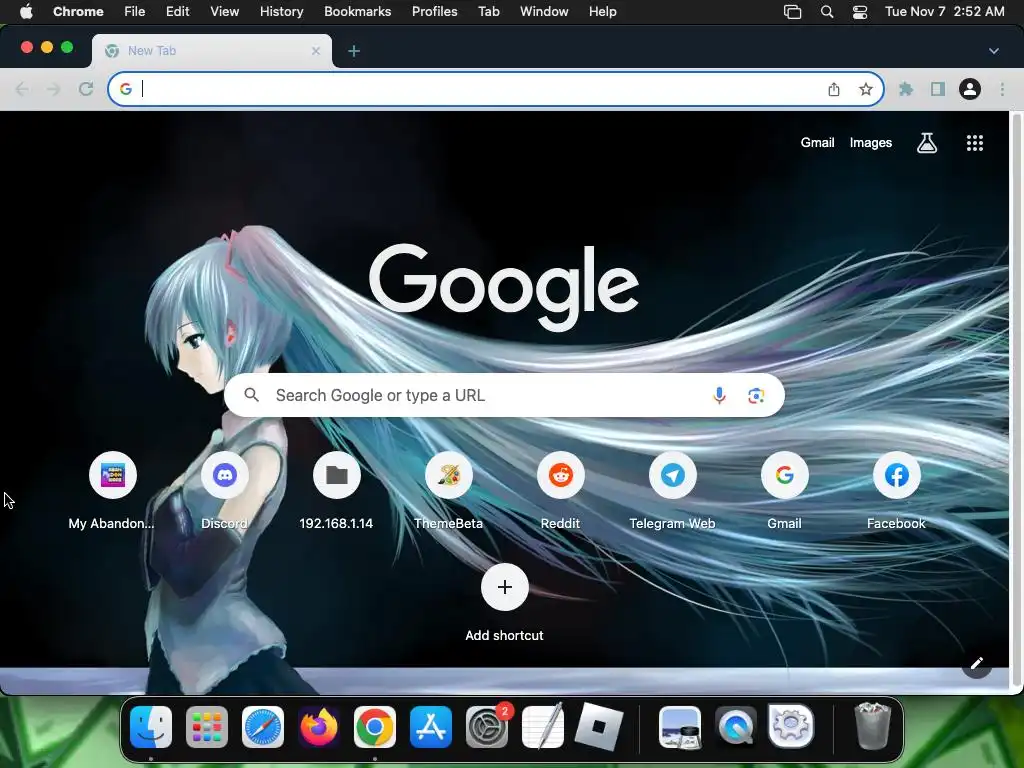Open the Tab menu

[x=488, y=11]
